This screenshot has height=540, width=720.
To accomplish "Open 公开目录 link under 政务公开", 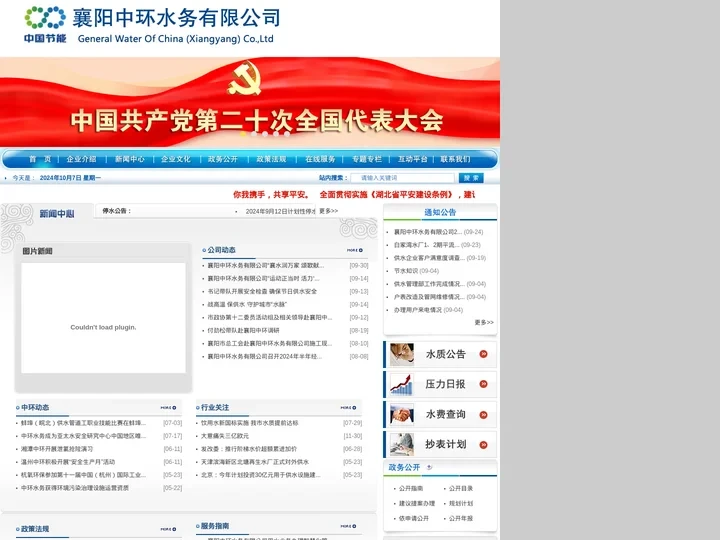I will [461, 489].
